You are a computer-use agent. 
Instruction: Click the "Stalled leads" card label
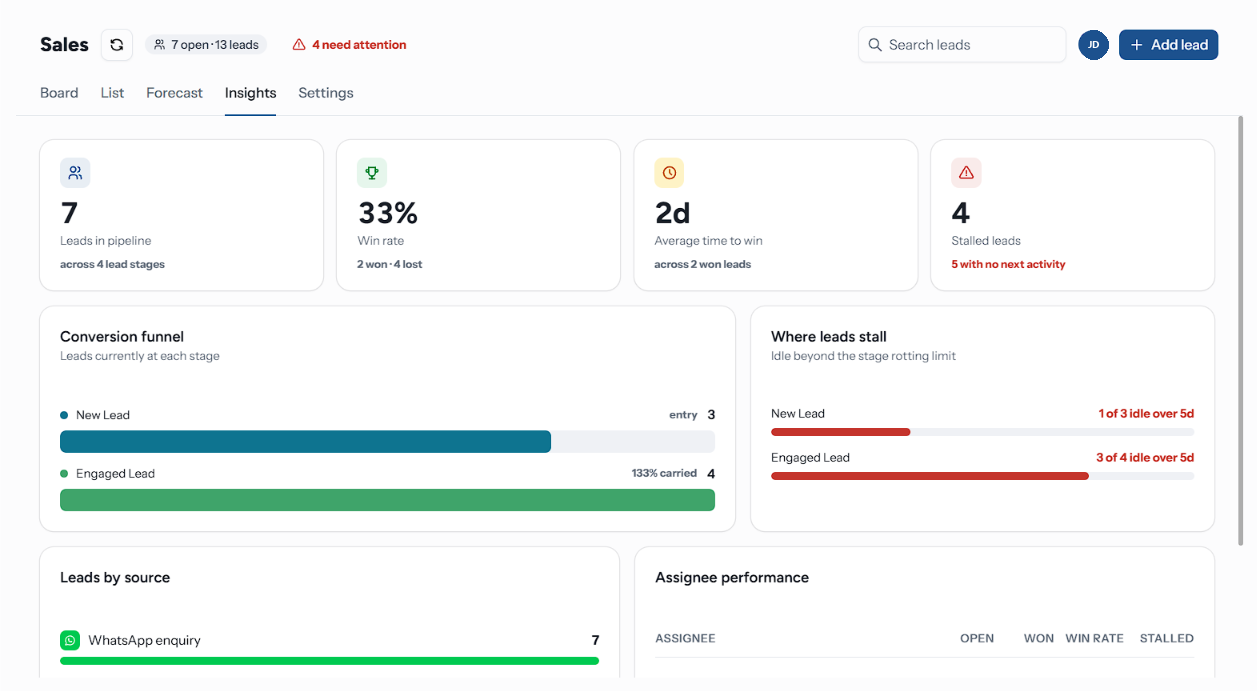986,241
